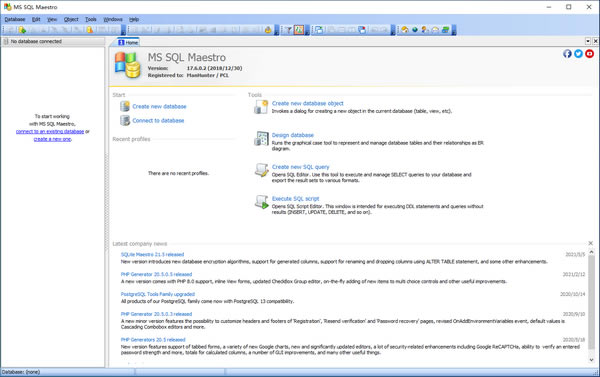Screen dimensions: 600x377
Task: Click the yellow home-page toolbar icon
Action: click(x=405, y=30)
